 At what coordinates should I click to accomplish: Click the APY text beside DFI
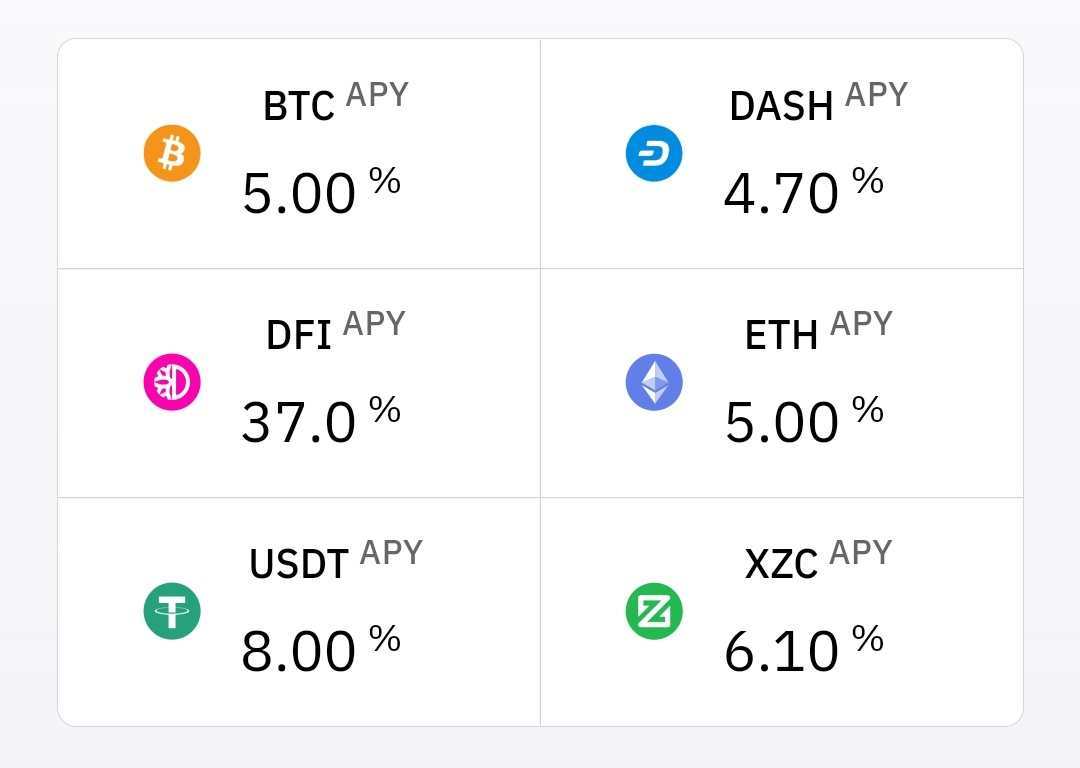pyautogui.click(x=374, y=324)
